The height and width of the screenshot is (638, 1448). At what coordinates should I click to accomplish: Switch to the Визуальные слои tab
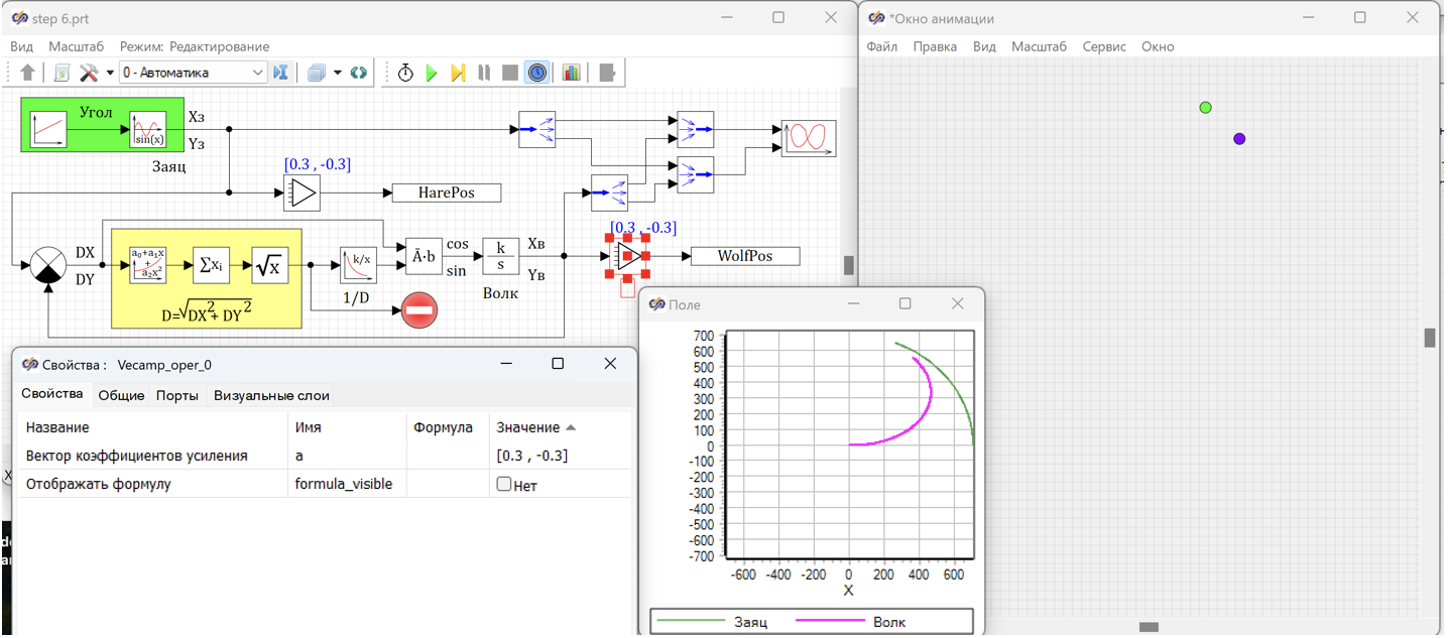272,396
